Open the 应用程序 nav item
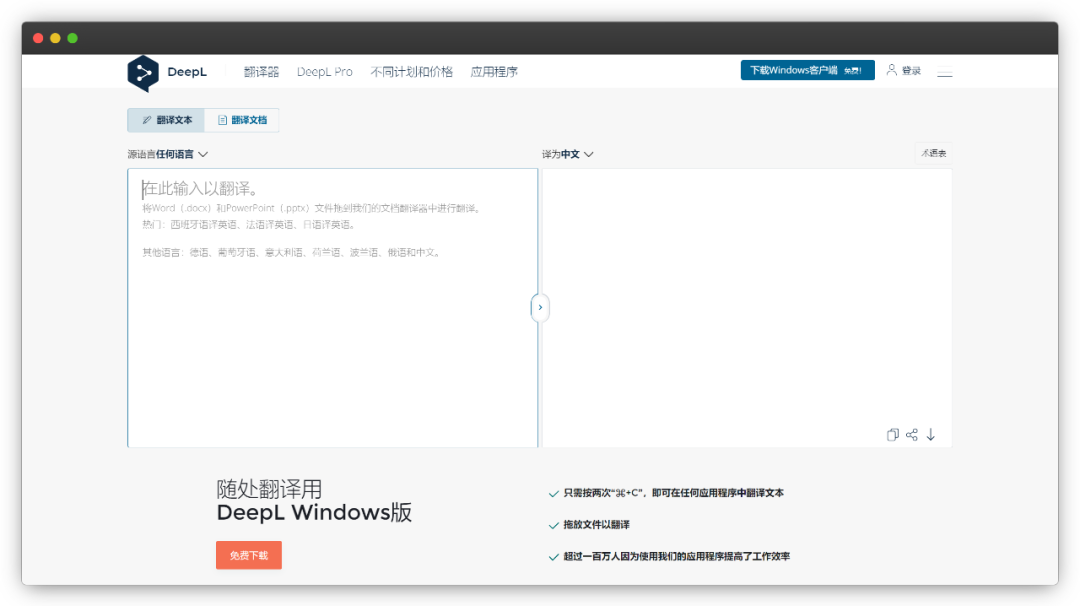The height and width of the screenshot is (606, 1080). tap(494, 72)
